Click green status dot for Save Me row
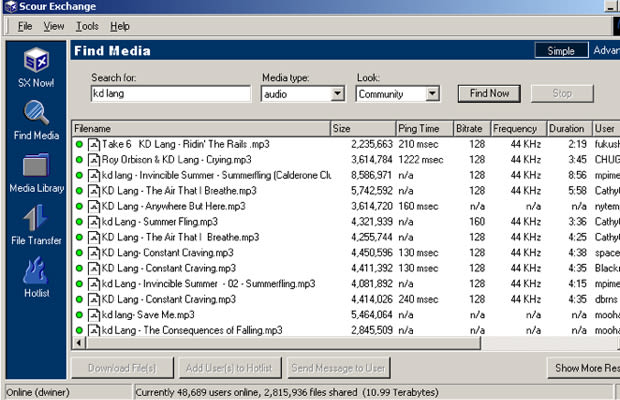The width and height of the screenshot is (620, 400). (x=79, y=315)
